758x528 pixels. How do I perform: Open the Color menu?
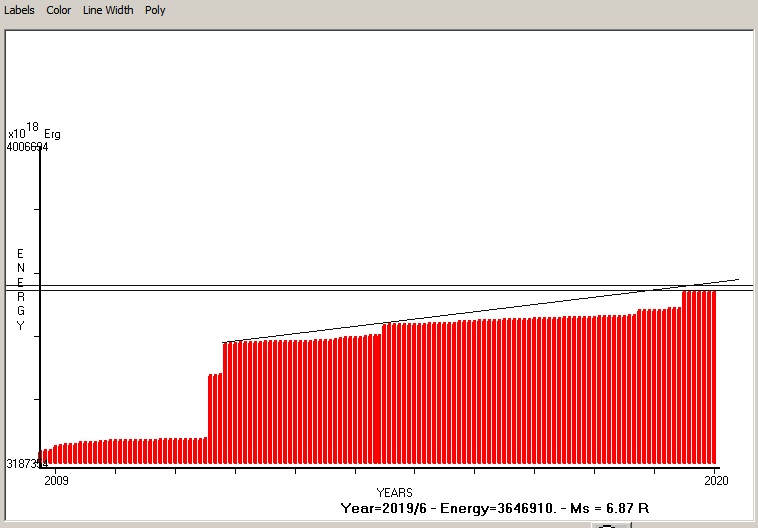tap(58, 10)
